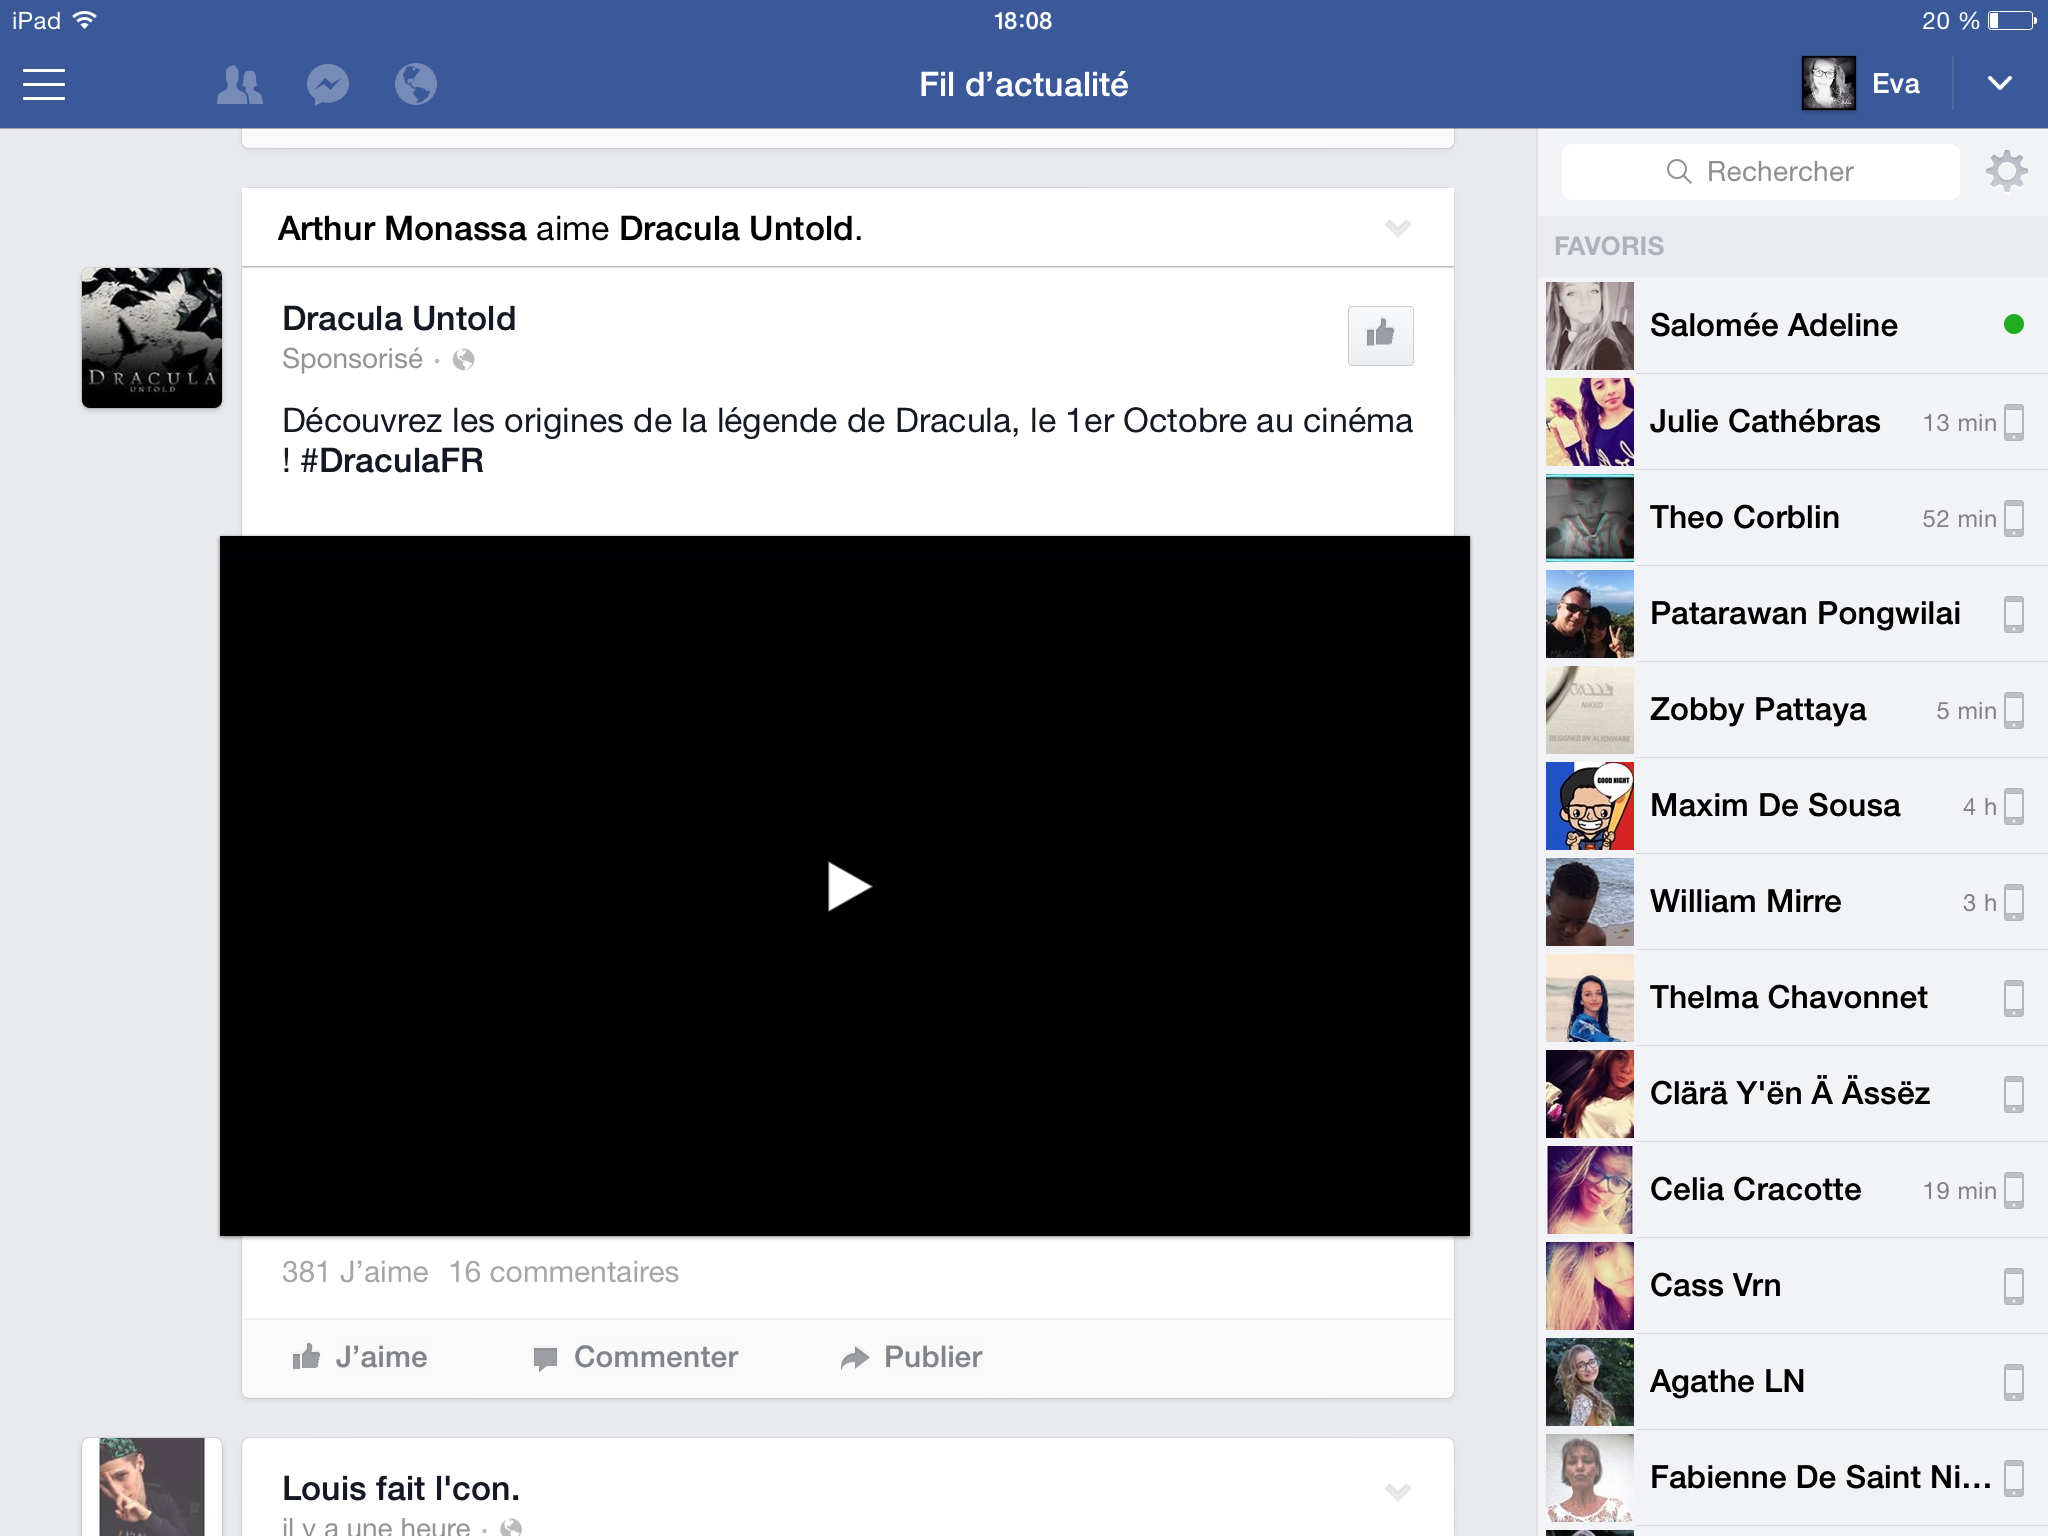Open Messenger messages icon
This screenshot has height=1536, width=2048.
[x=328, y=85]
